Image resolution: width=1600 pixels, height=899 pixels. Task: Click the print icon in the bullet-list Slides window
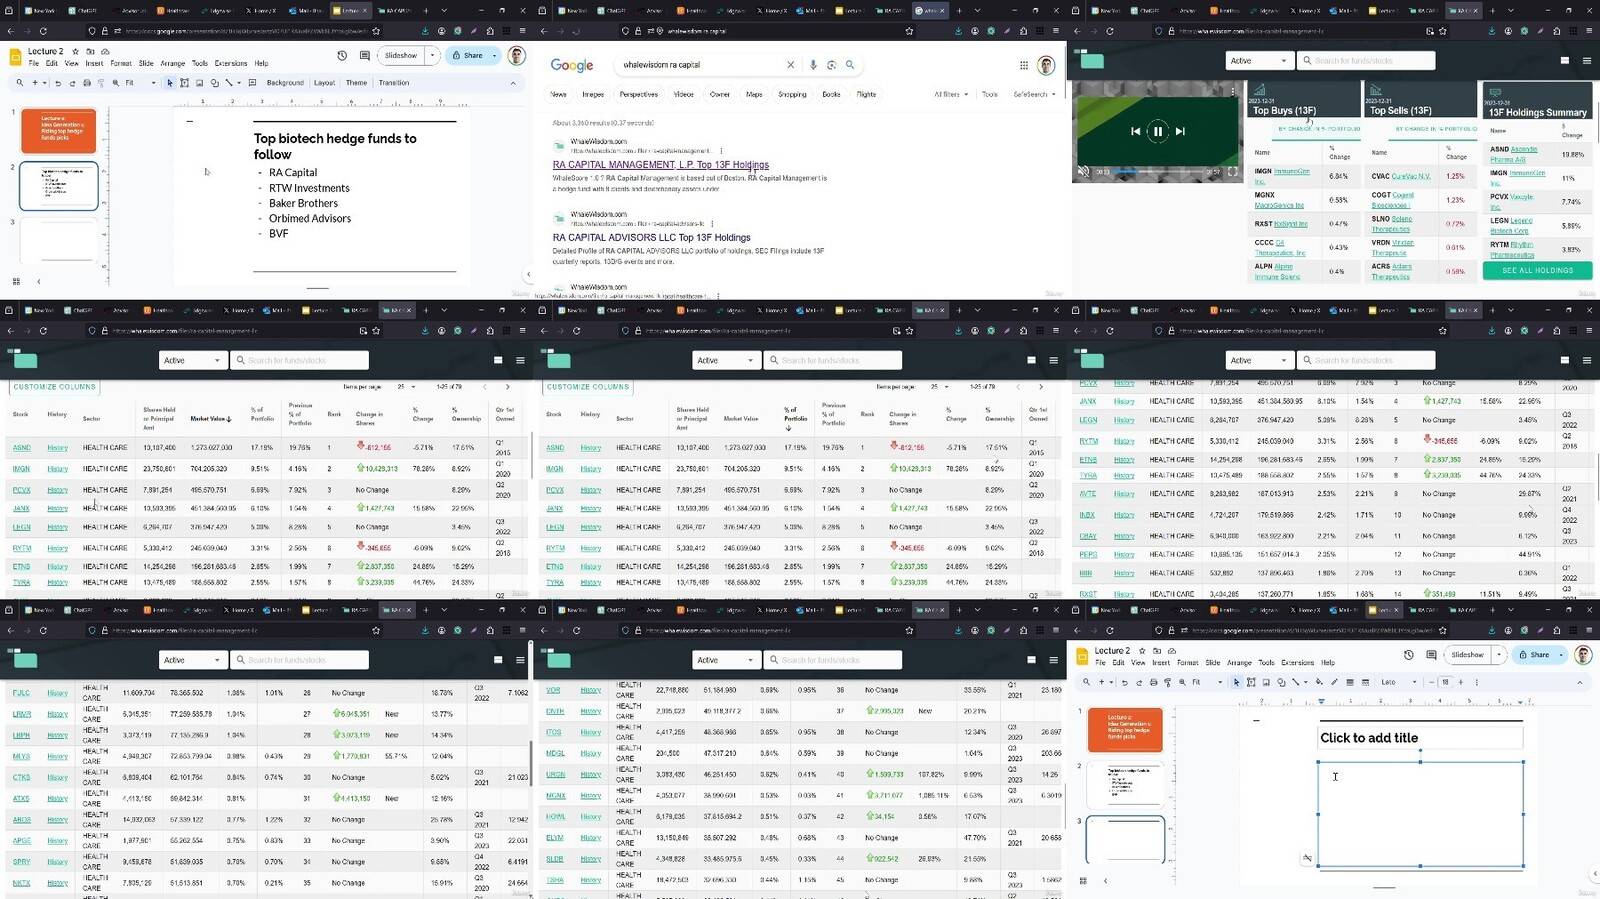[x=86, y=83]
